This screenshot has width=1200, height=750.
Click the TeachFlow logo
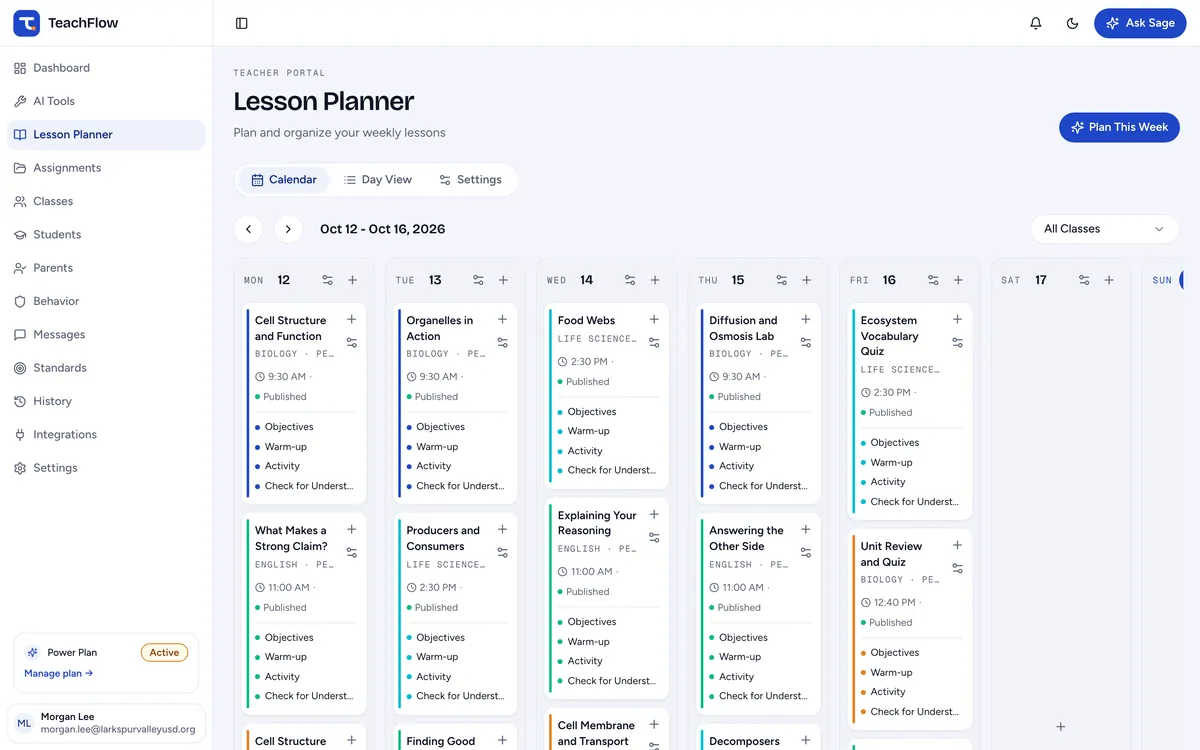pos(66,23)
